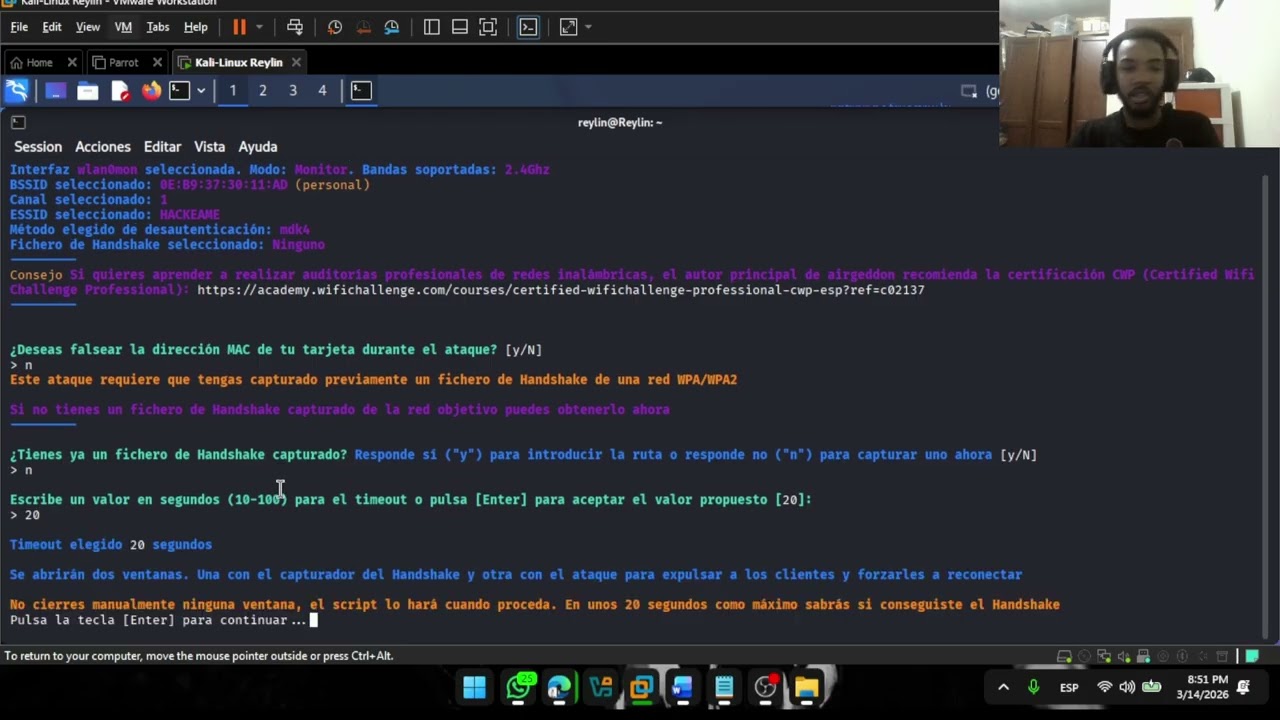Viewport: 1280px width, 720px height.
Task: Launch the text editor from Kali panel
Action: (x=120, y=91)
